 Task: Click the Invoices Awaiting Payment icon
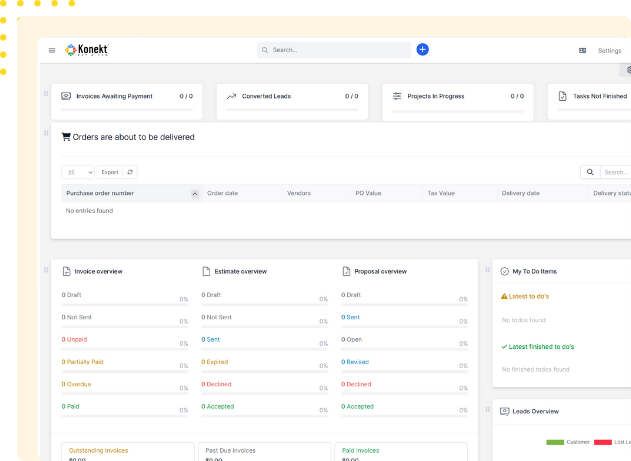pos(66,96)
